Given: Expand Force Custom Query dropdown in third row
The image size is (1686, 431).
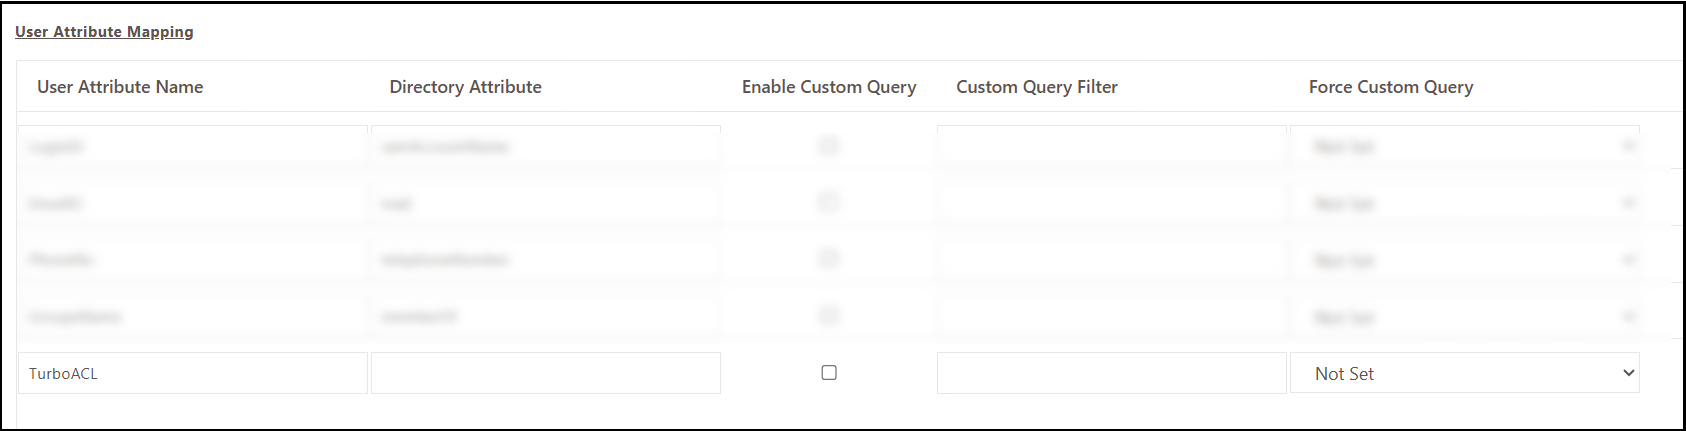Looking at the screenshot, I should click(1464, 260).
